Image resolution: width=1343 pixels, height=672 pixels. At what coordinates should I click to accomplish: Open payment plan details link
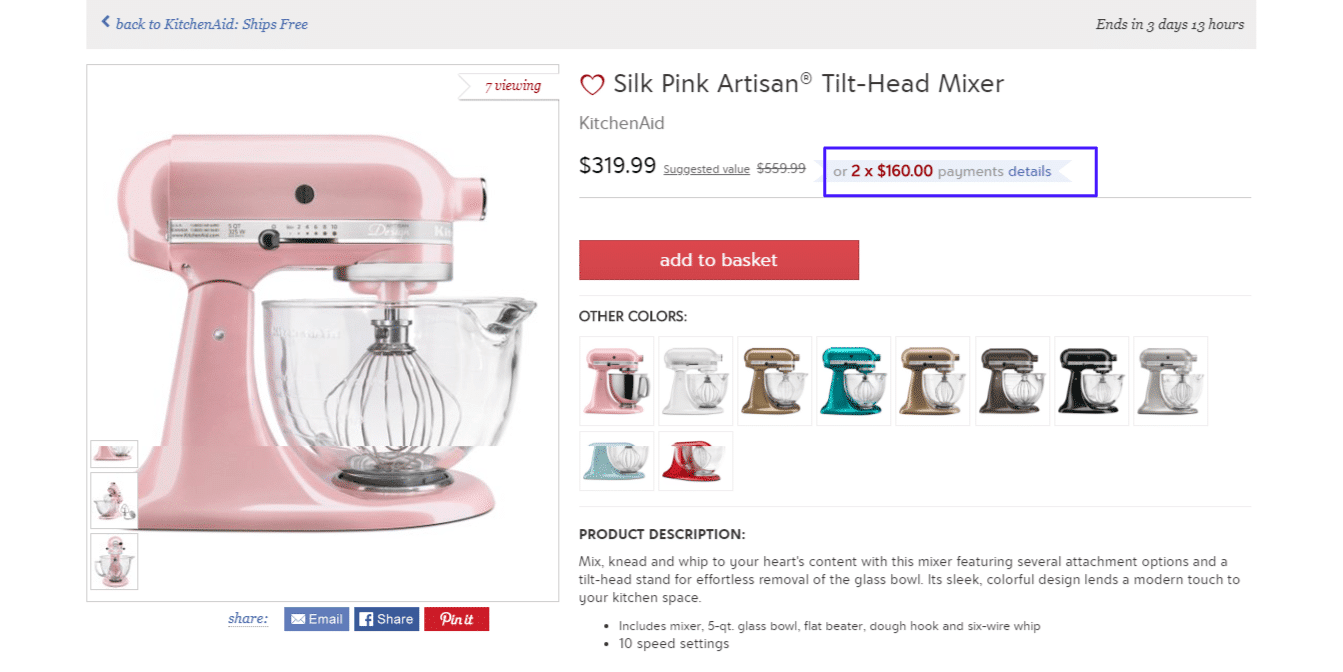pos(1029,171)
